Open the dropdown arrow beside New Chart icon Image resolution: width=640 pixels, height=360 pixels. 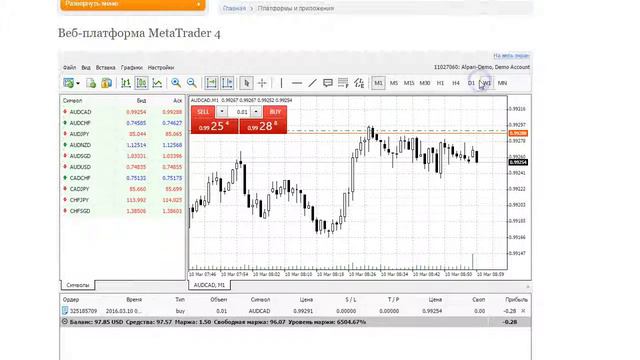[78, 84]
